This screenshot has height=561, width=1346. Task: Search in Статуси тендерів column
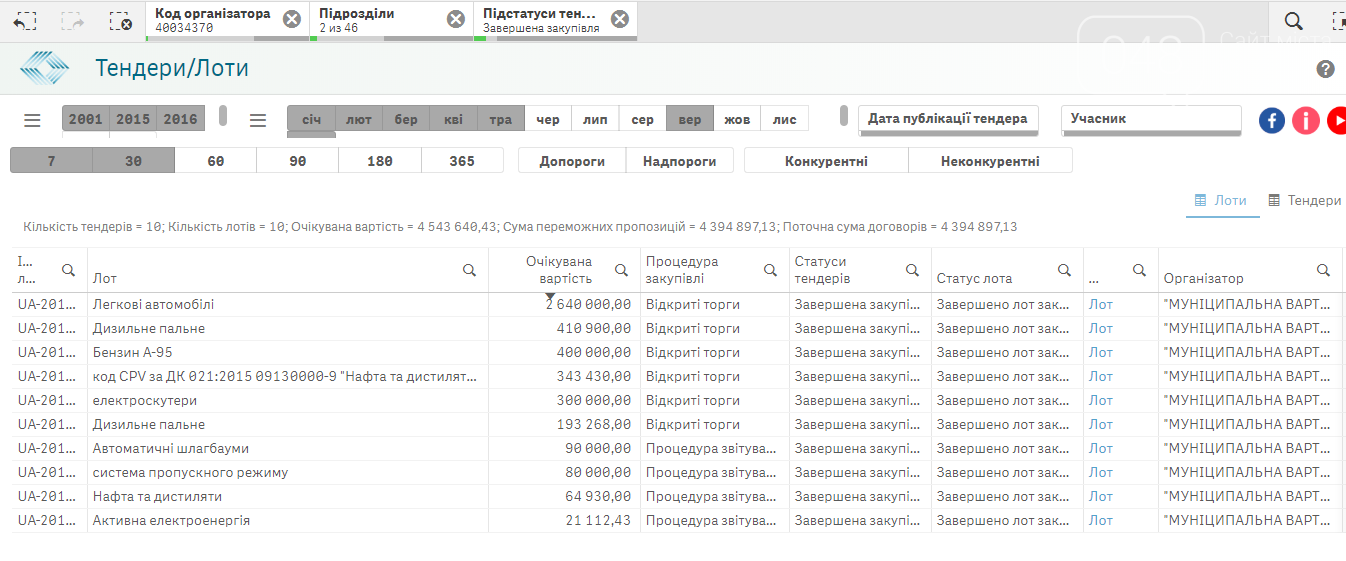pyautogui.click(x=912, y=270)
